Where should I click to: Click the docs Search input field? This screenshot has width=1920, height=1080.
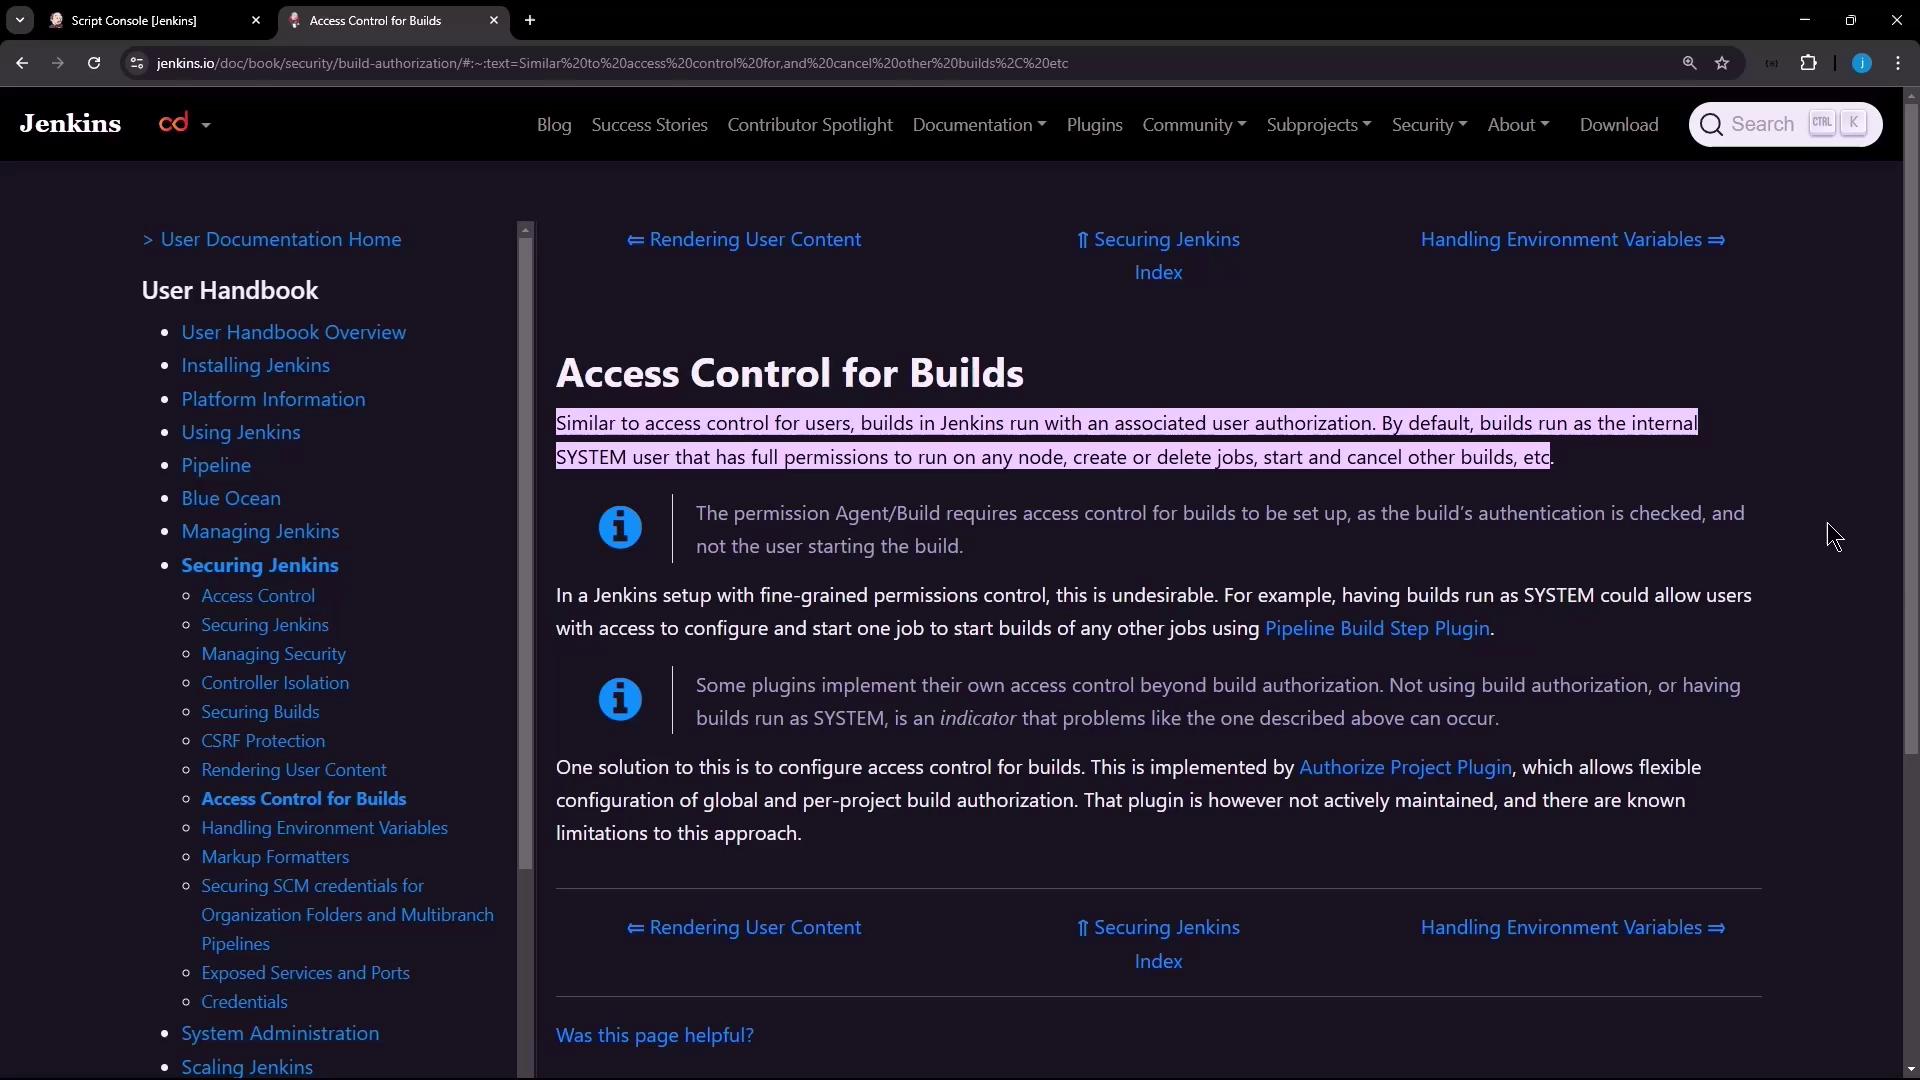[x=1762, y=124]
